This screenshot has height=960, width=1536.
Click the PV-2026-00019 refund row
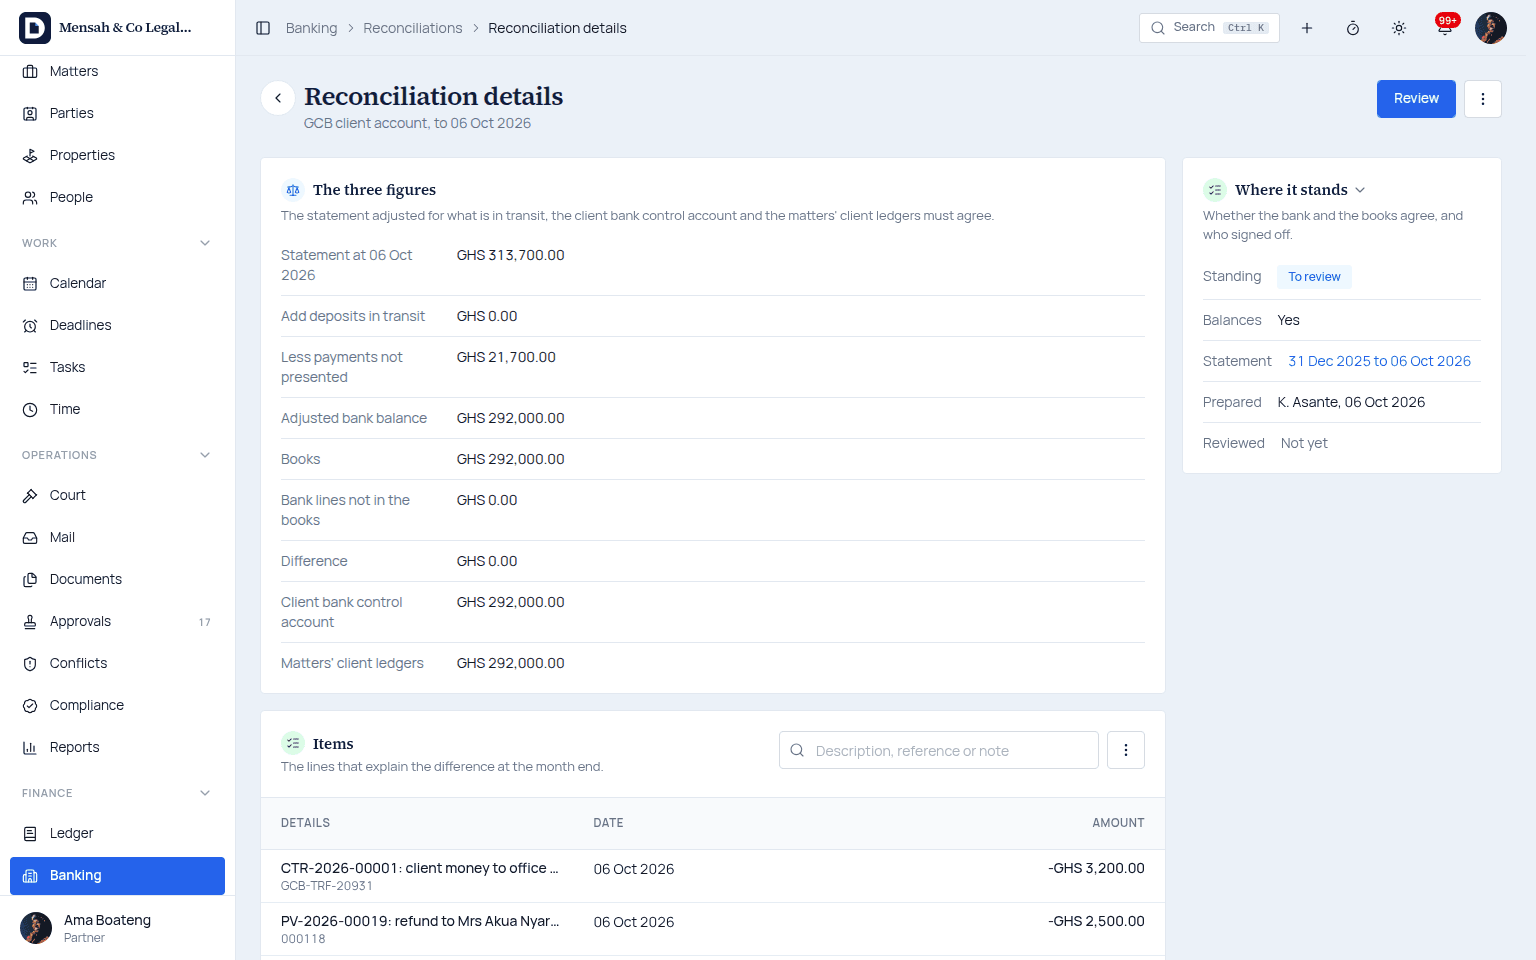[713, 929]
